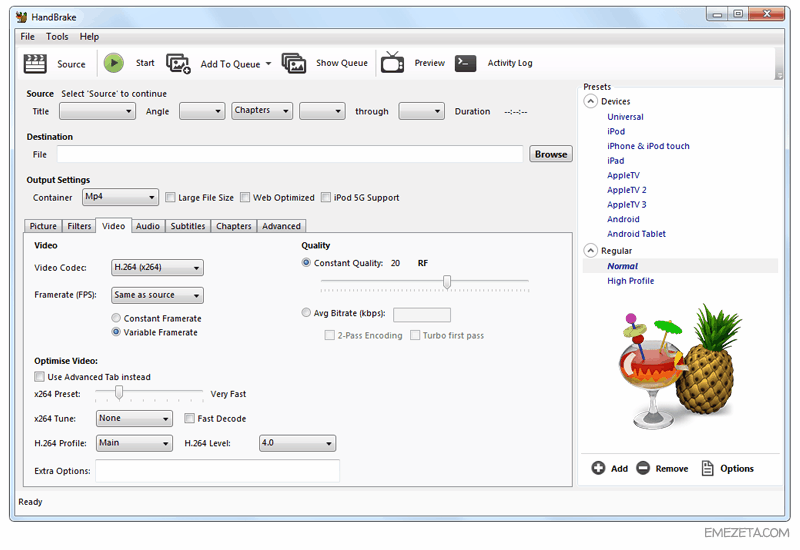Open the Add To Queue dropdown arrow
This screenshot has width=800, height=550.
(x=268, y=64)
